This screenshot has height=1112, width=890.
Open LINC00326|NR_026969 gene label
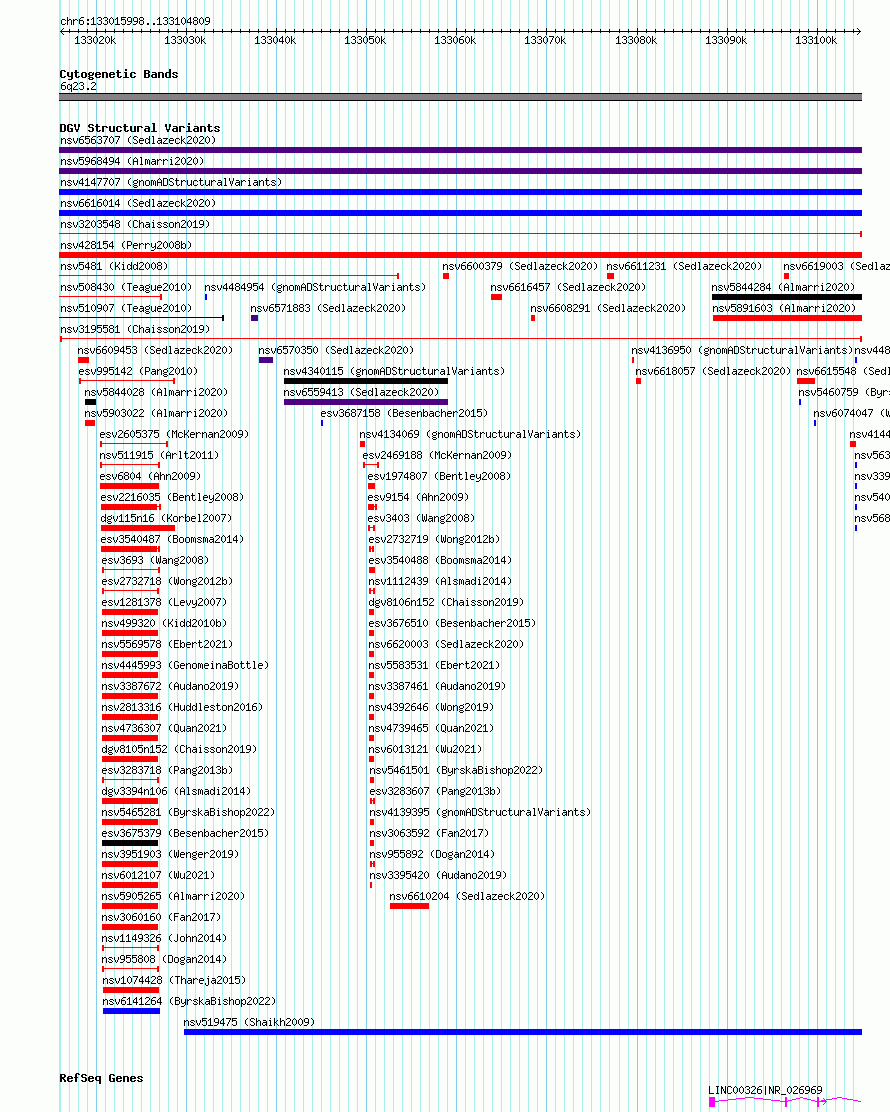(765, 1091)
